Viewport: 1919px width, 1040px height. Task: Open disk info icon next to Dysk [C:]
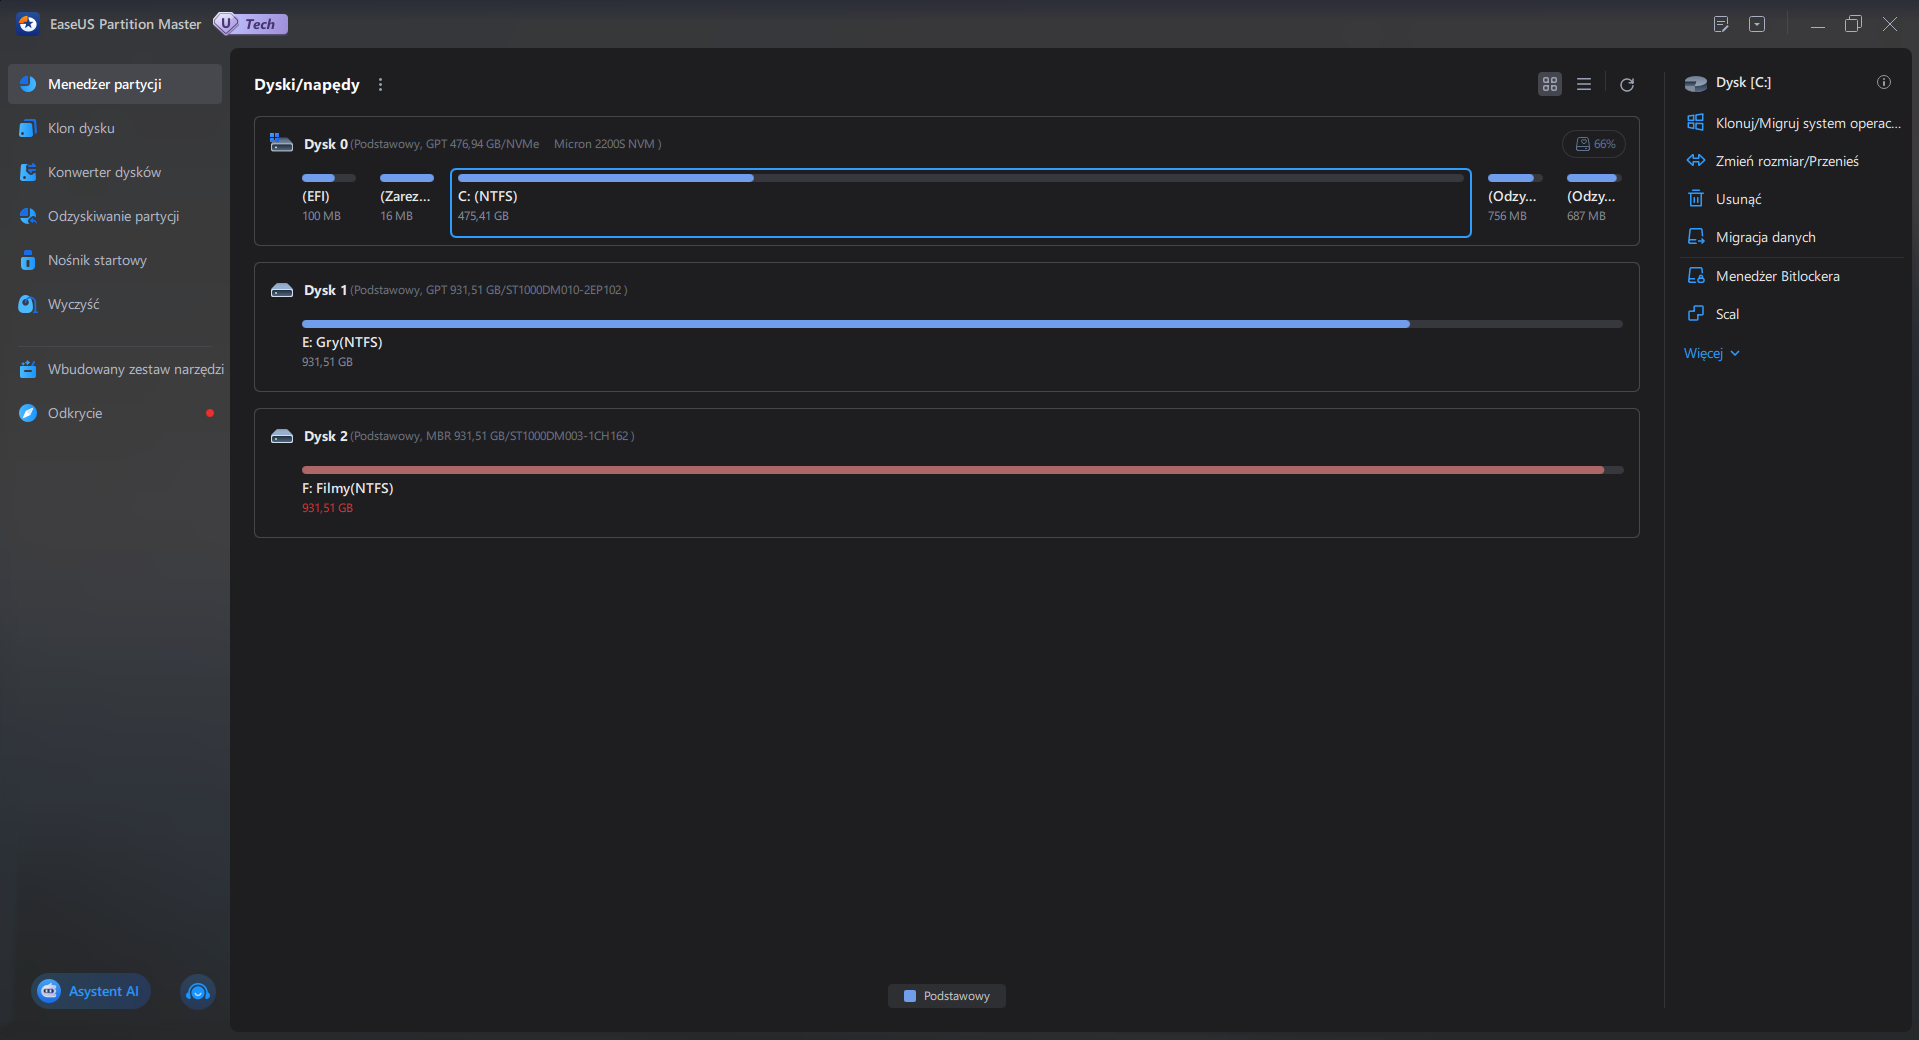(1884, 82)
